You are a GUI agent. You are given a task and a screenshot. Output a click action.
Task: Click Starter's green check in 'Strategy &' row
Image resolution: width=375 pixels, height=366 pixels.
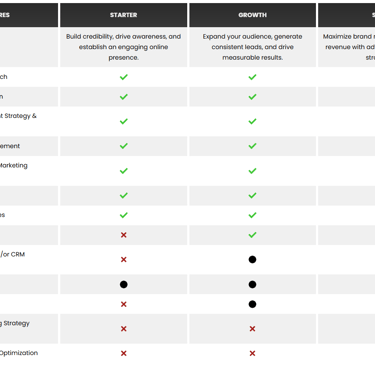point(123,121)
